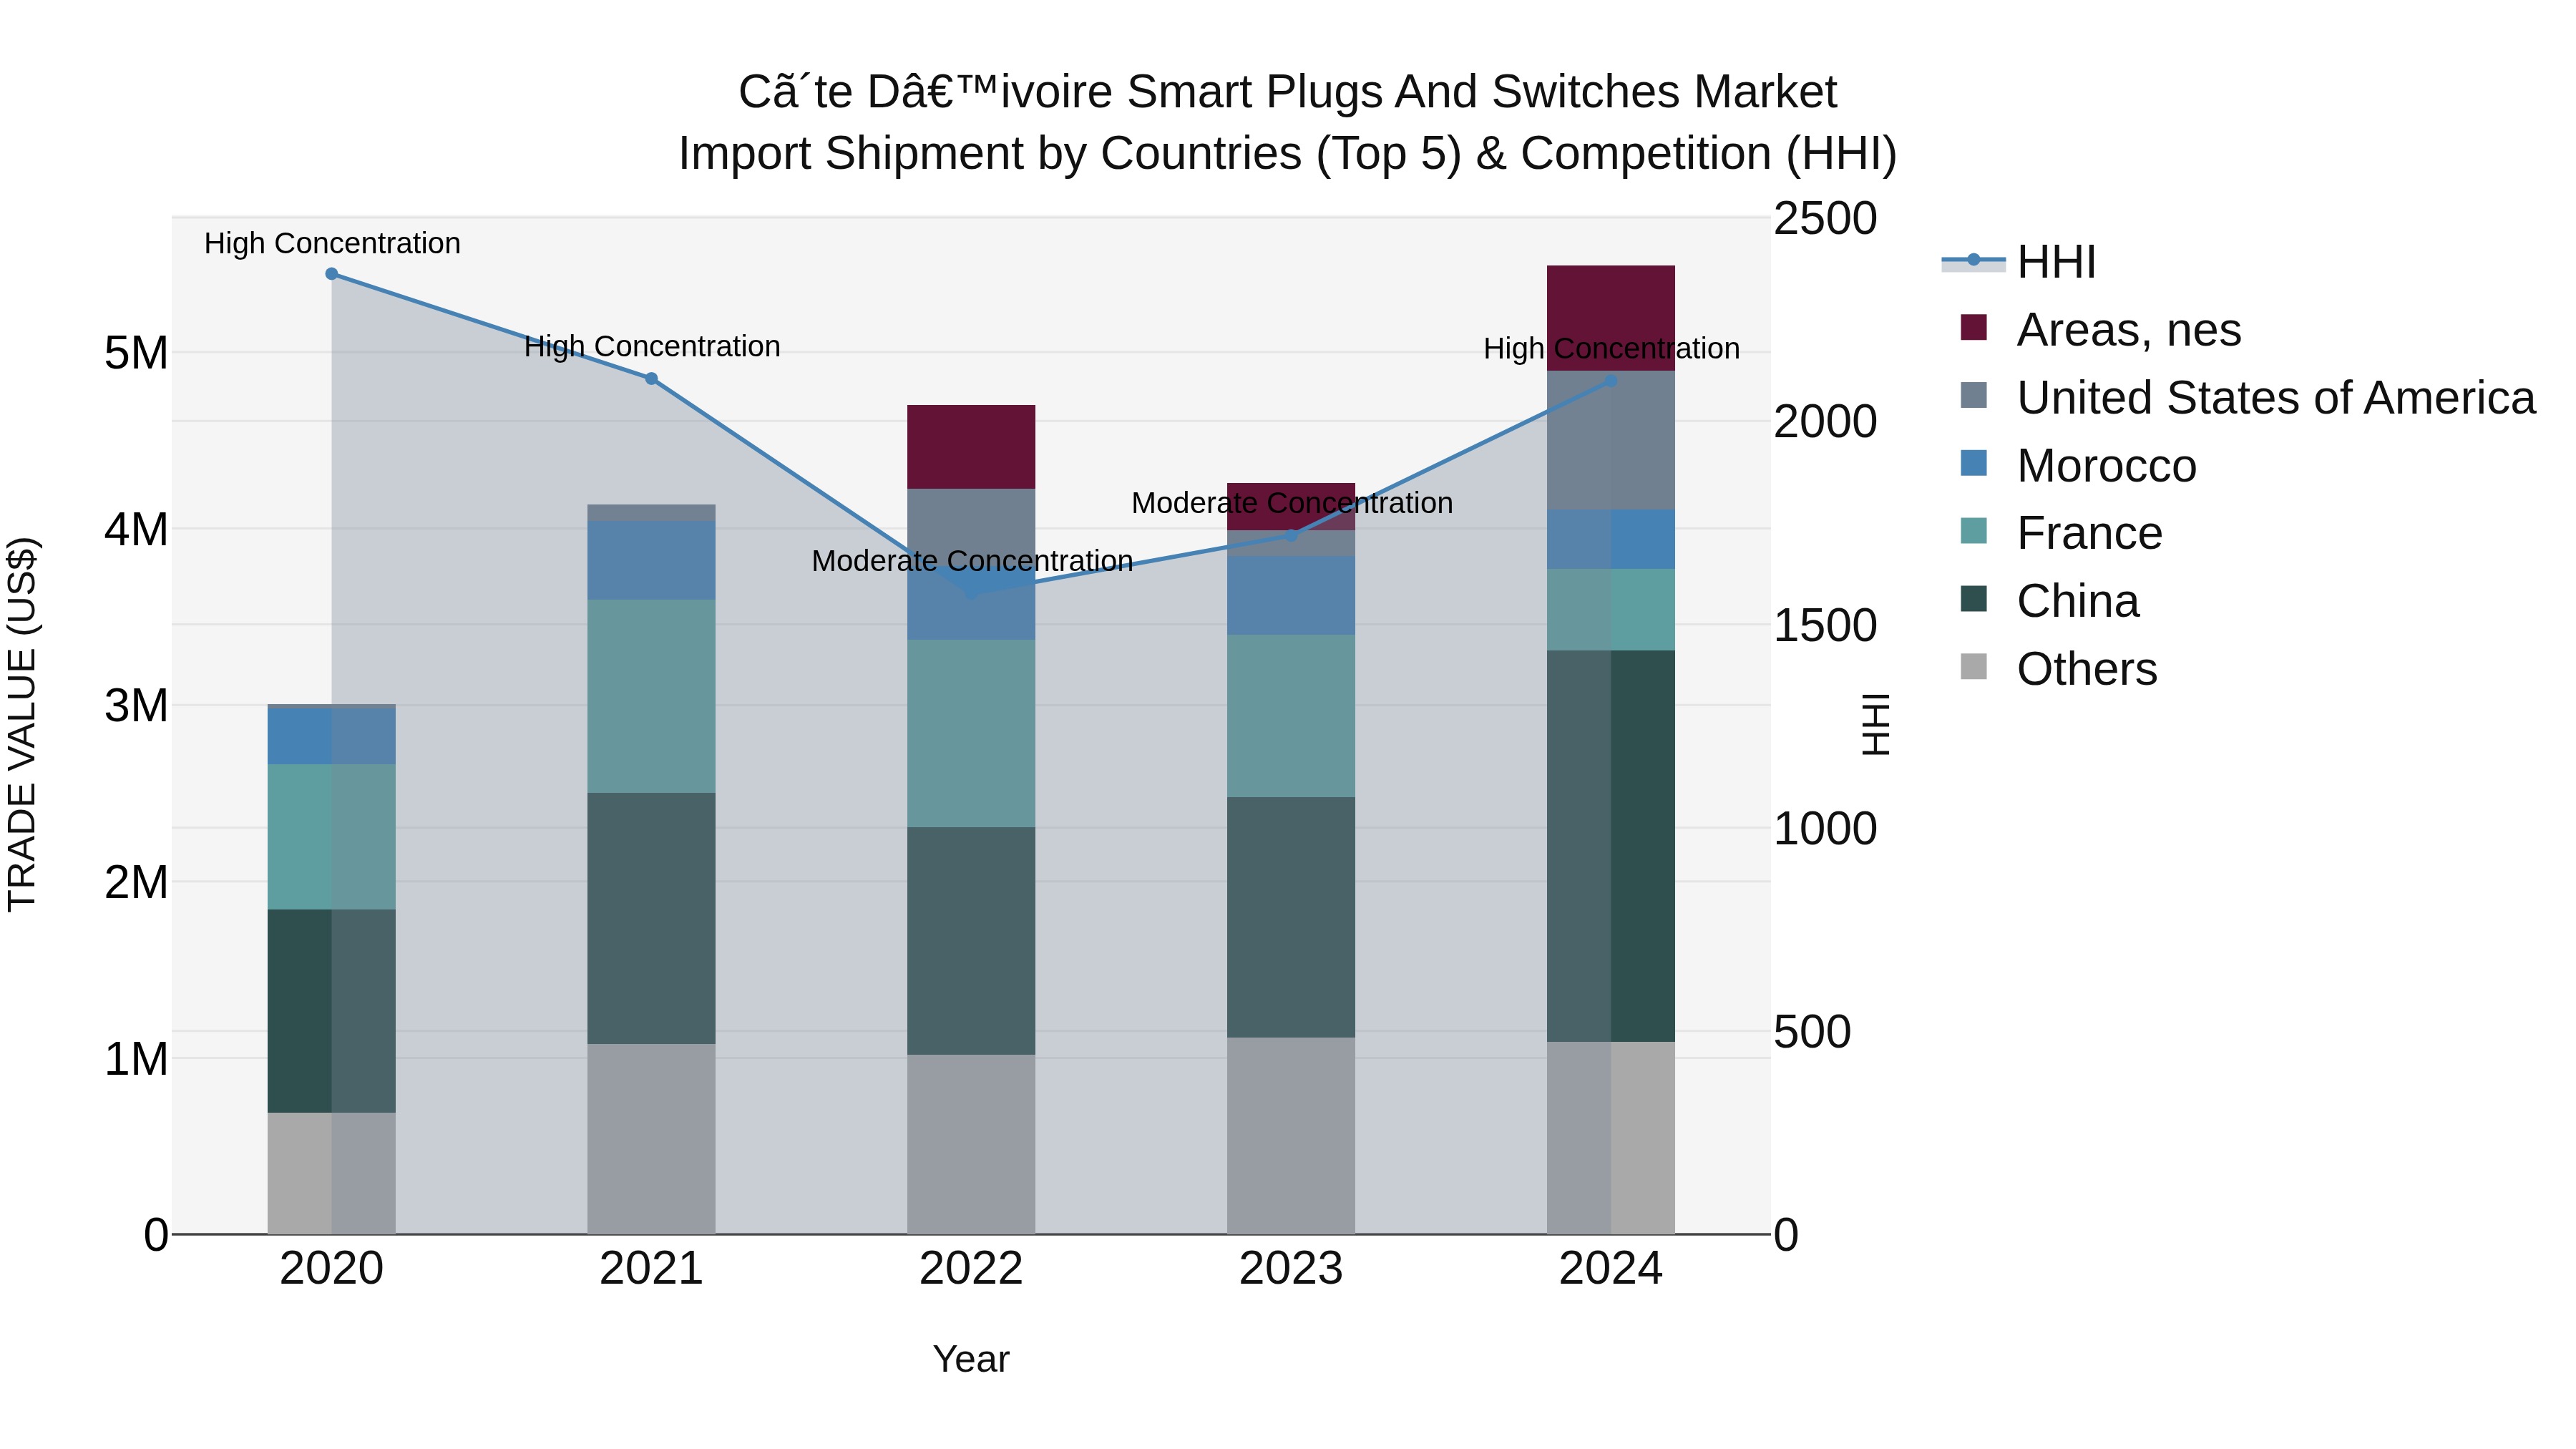The width and height of the screenshot is (2576, 1449).
Task: Click the Areas, nes maroon legend swatch
Action: (x=1974, y=327)
